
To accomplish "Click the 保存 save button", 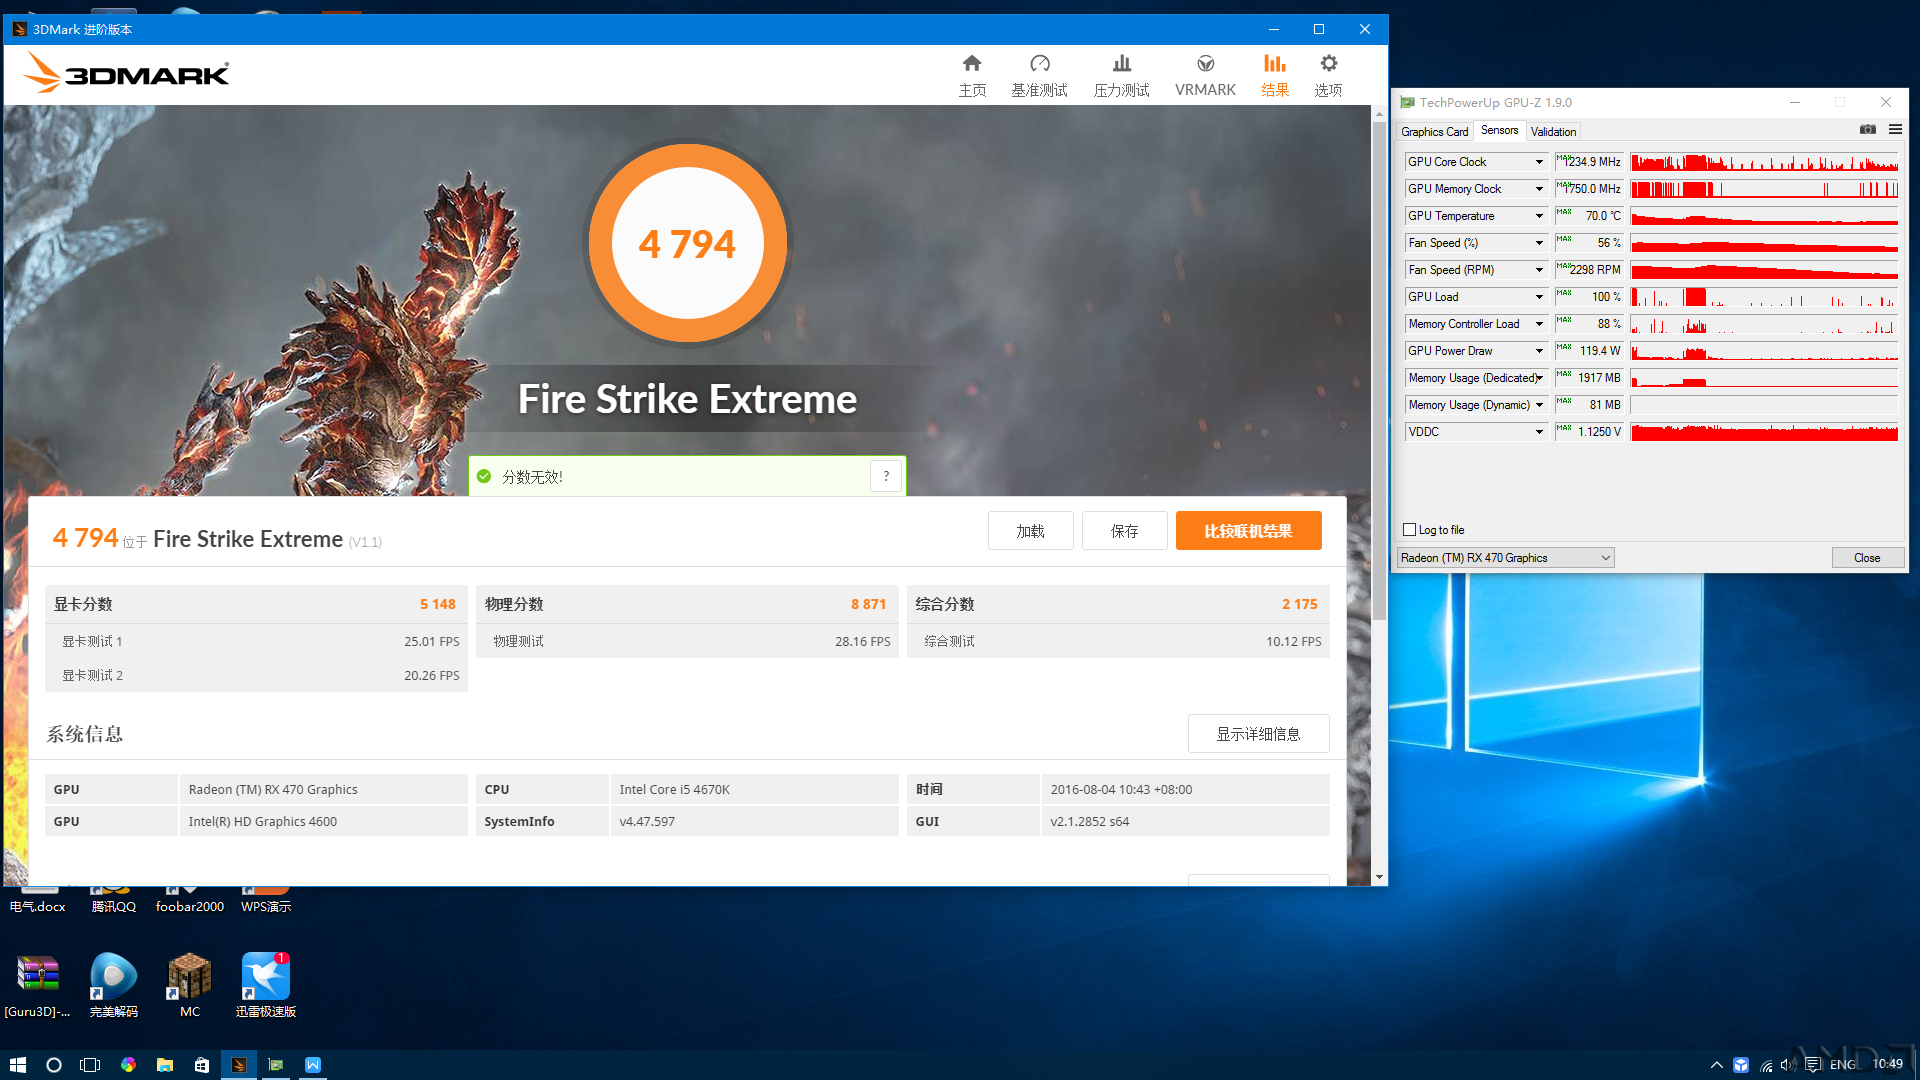I will click(x=1124, y=531).
